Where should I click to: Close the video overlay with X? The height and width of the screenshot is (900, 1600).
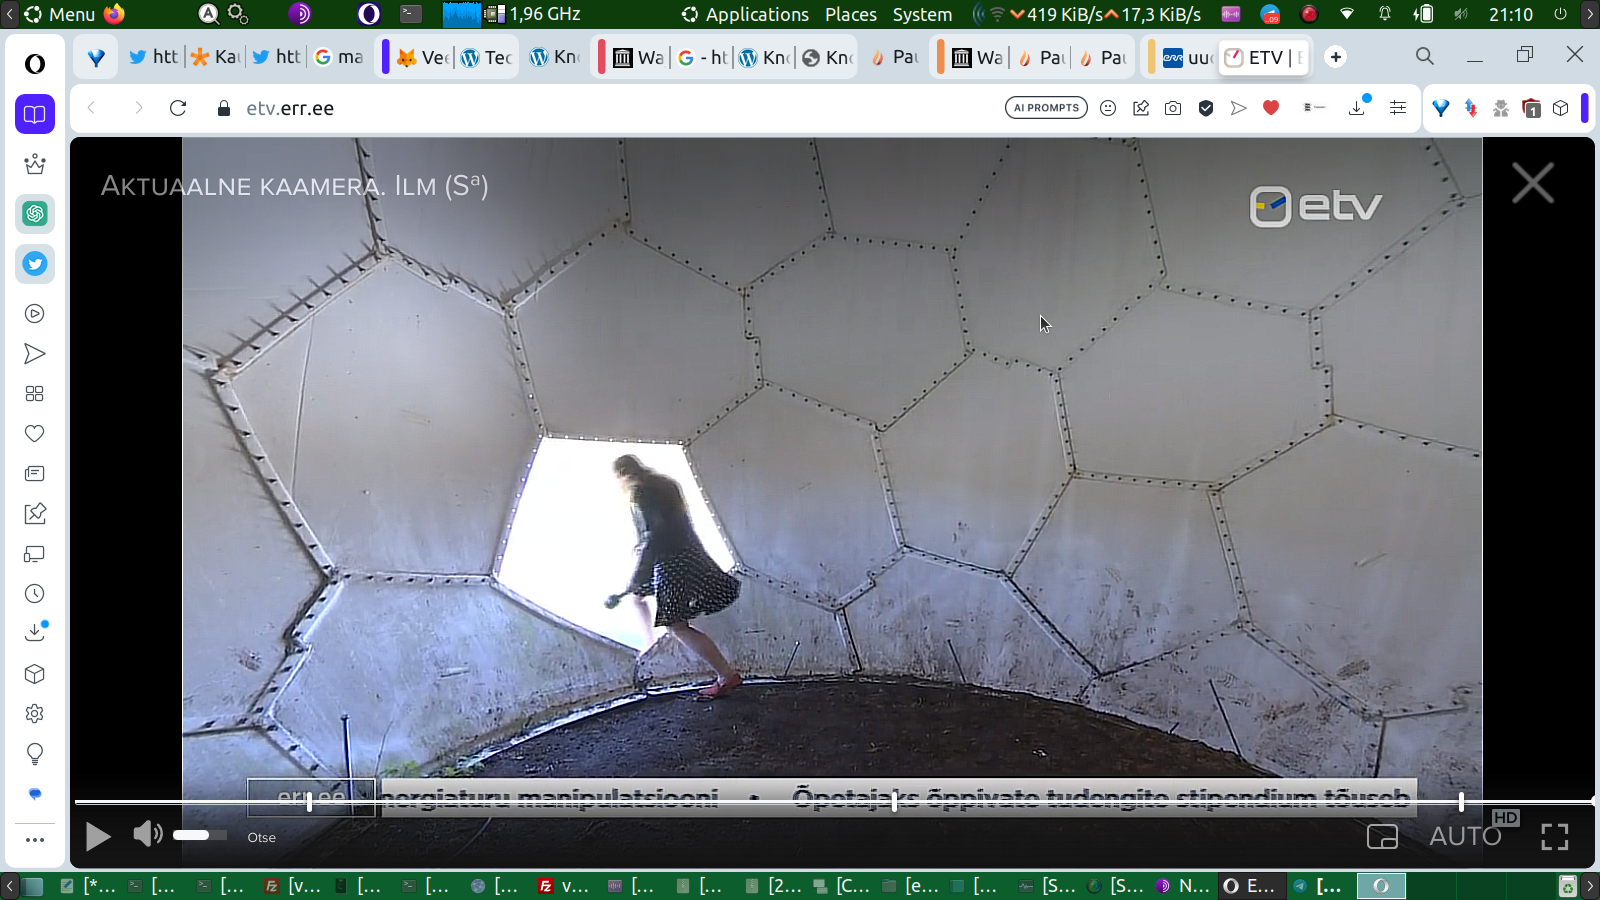[x=1532, y=184]
